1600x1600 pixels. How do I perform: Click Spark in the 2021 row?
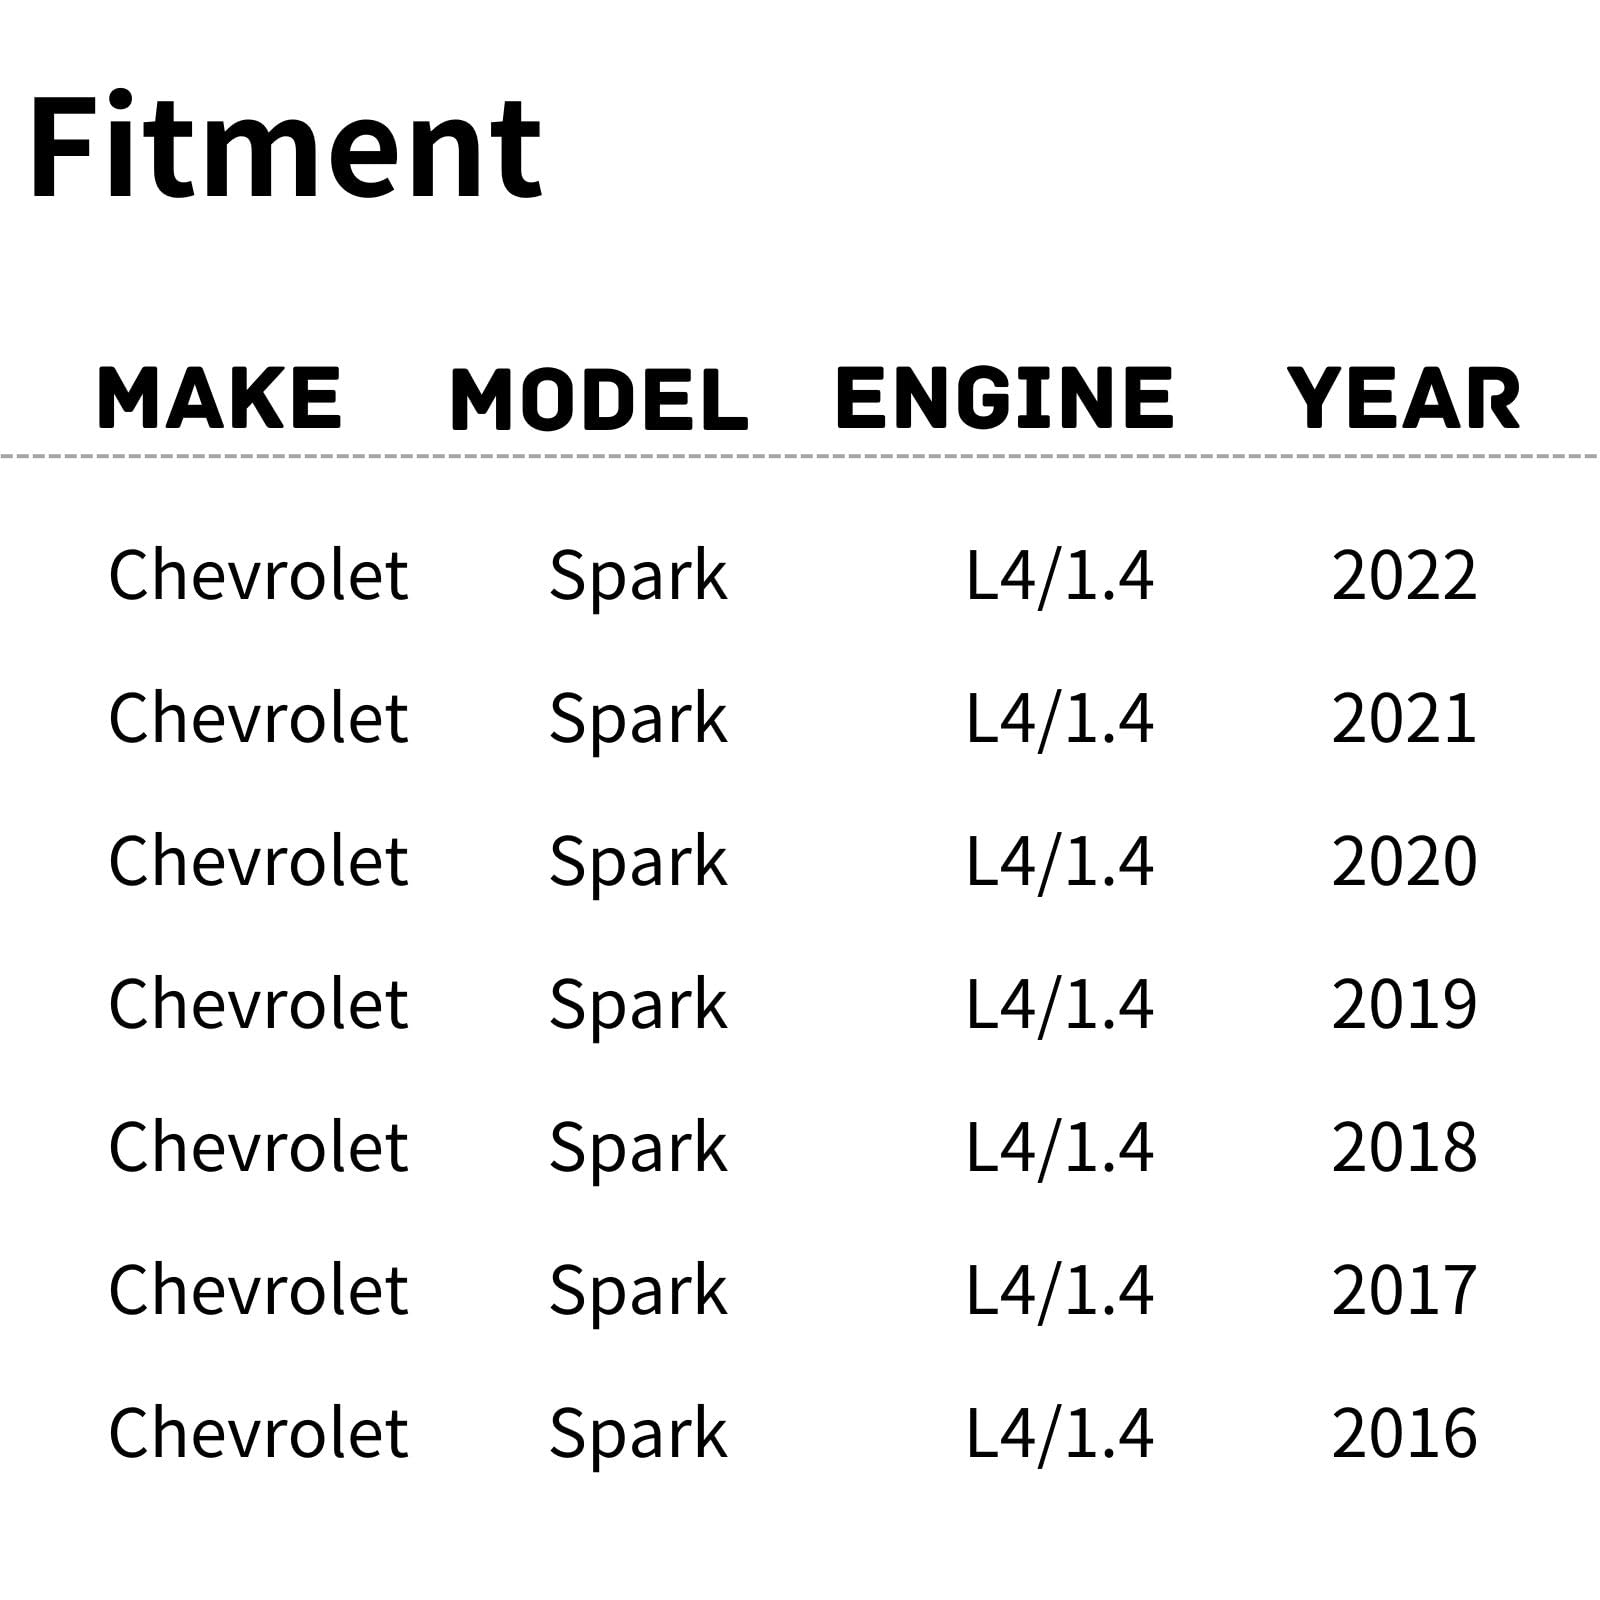(x=638, y=721)
